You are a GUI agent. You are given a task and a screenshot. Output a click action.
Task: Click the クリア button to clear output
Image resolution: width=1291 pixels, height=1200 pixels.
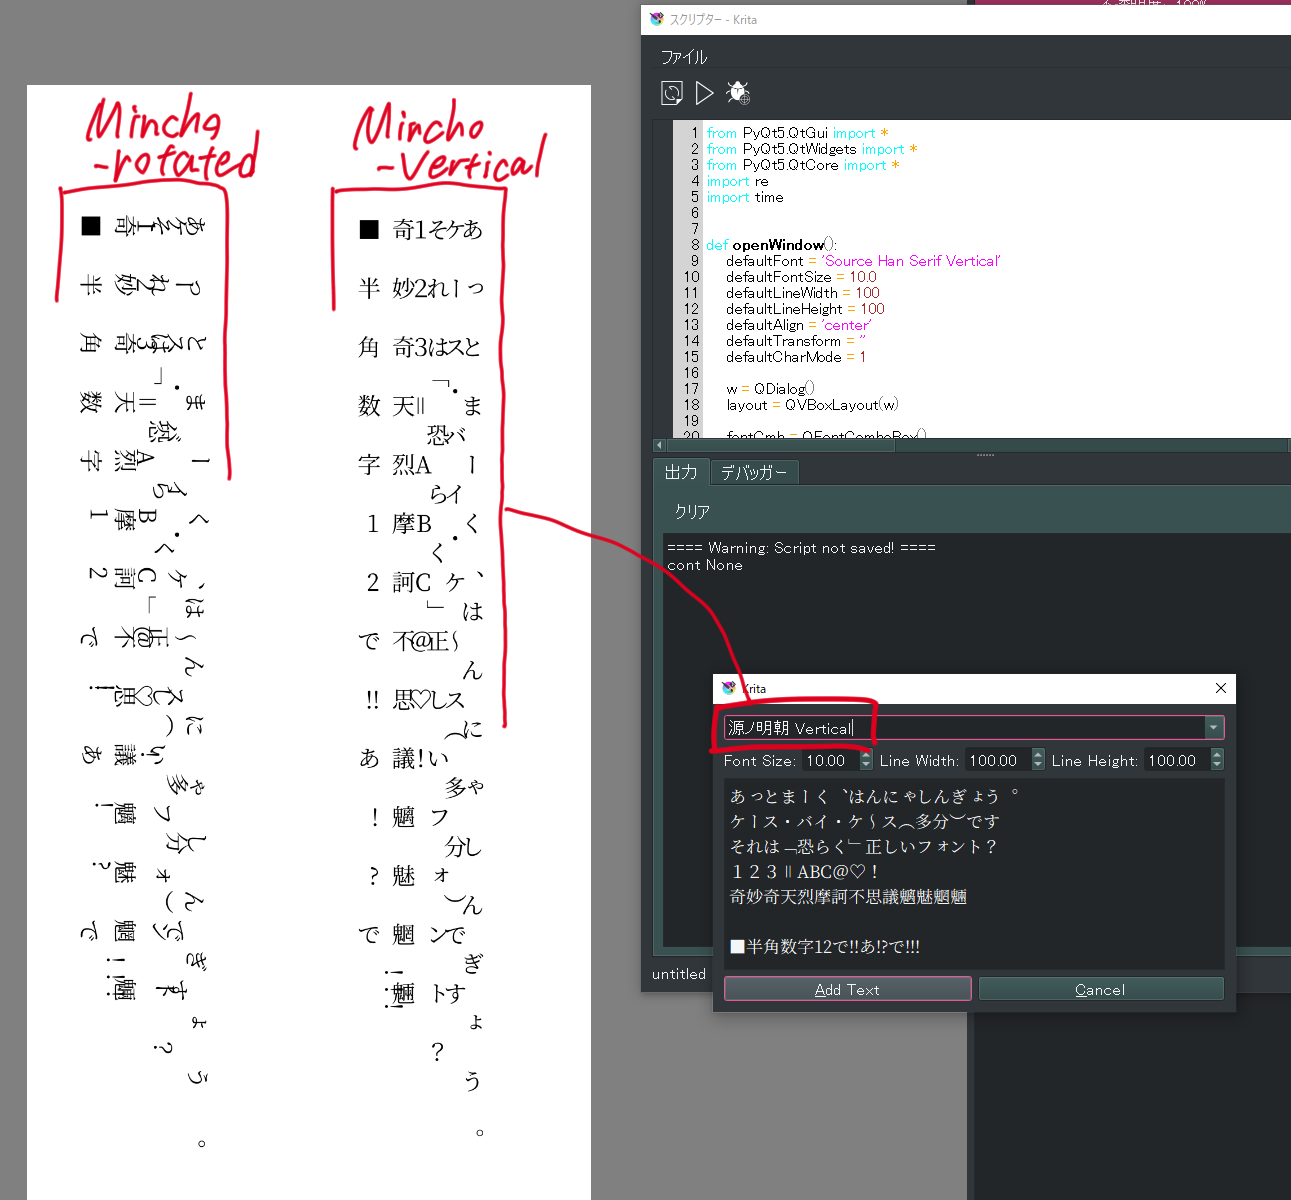pos(692,512)
